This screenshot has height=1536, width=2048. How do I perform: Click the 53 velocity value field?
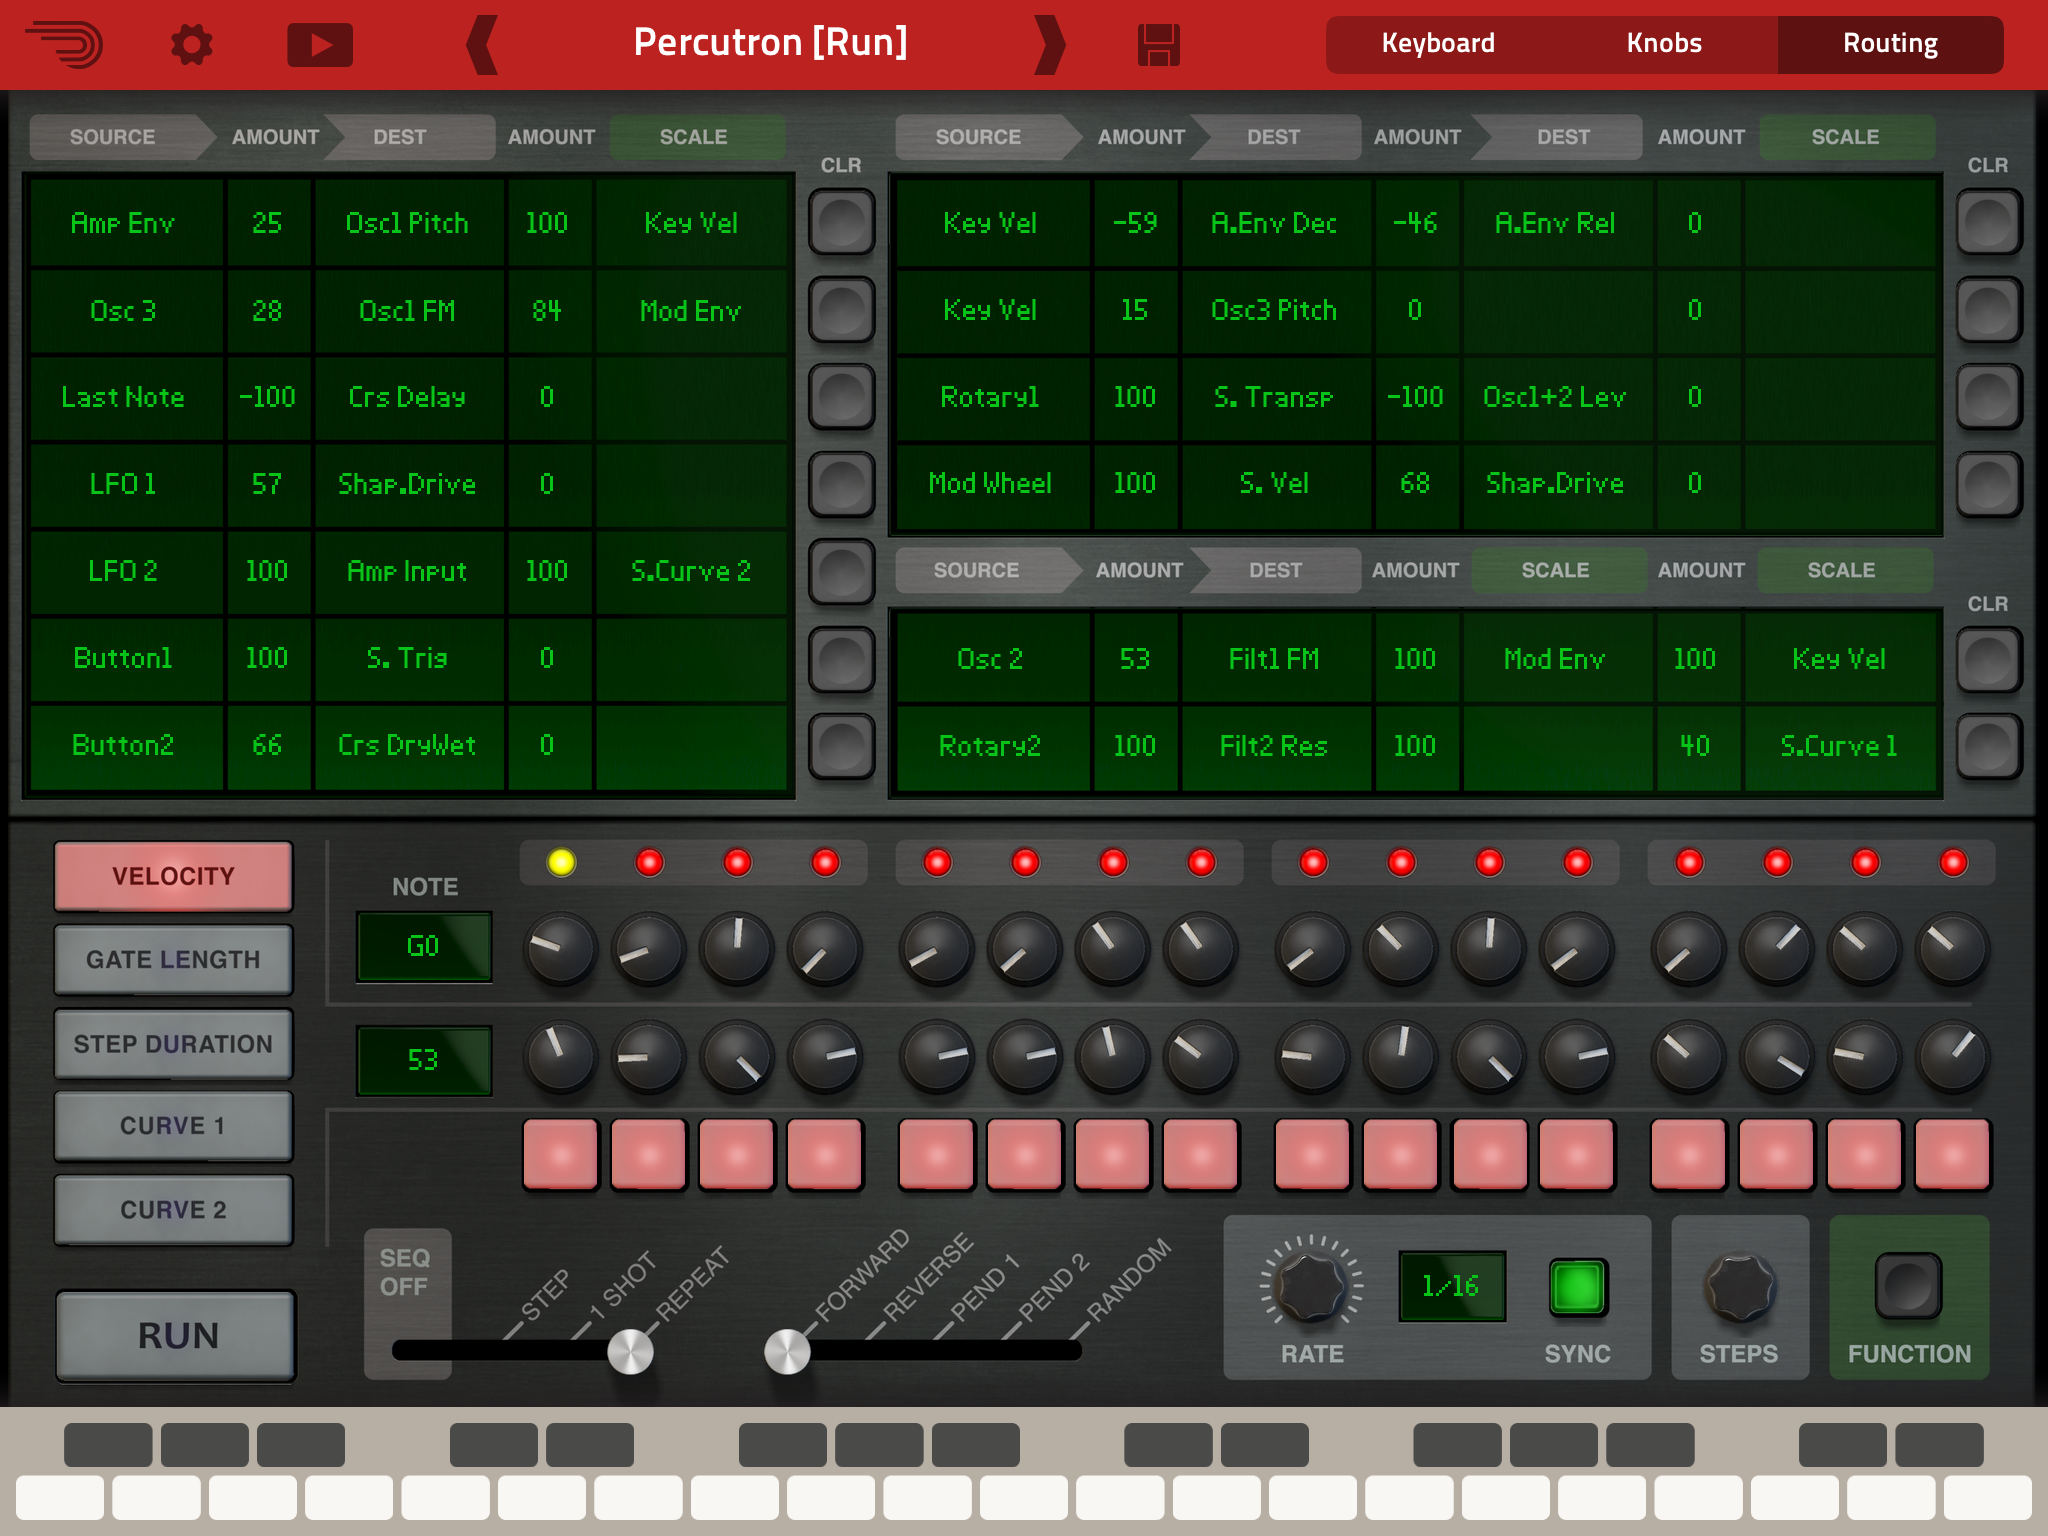click(424, 1060)
